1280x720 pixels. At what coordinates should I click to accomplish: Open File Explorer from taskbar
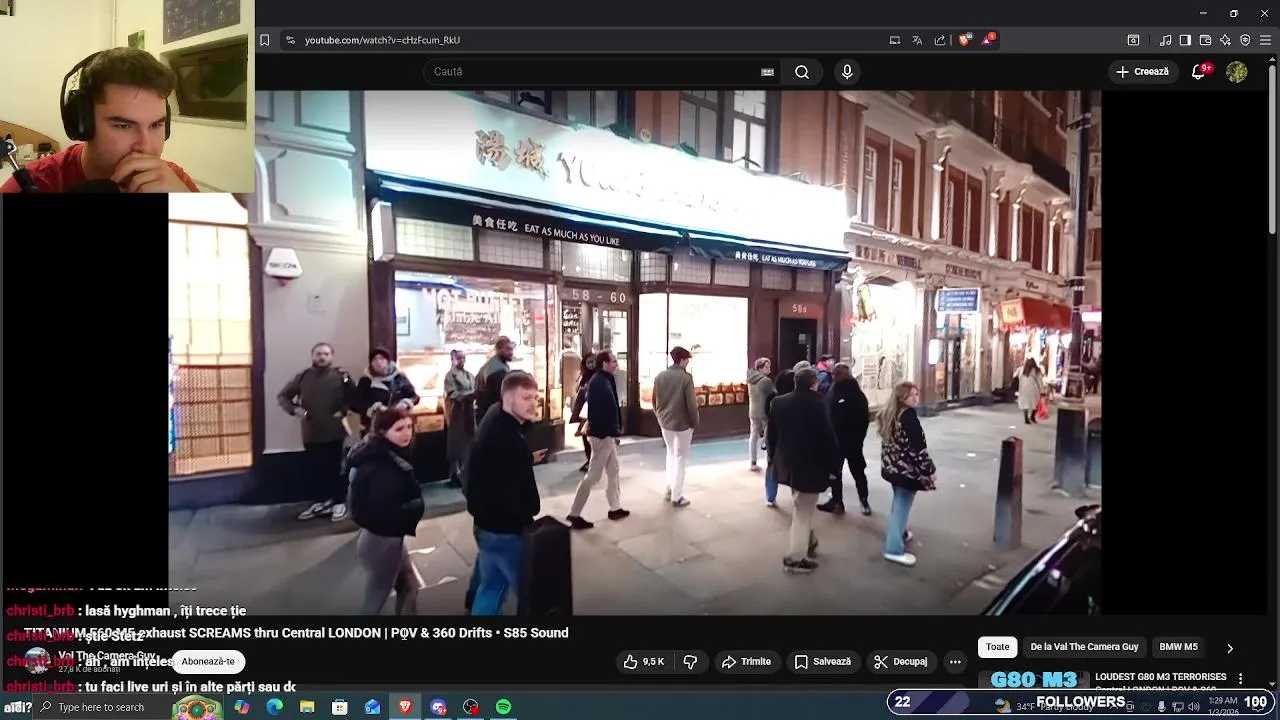(307, 707)
